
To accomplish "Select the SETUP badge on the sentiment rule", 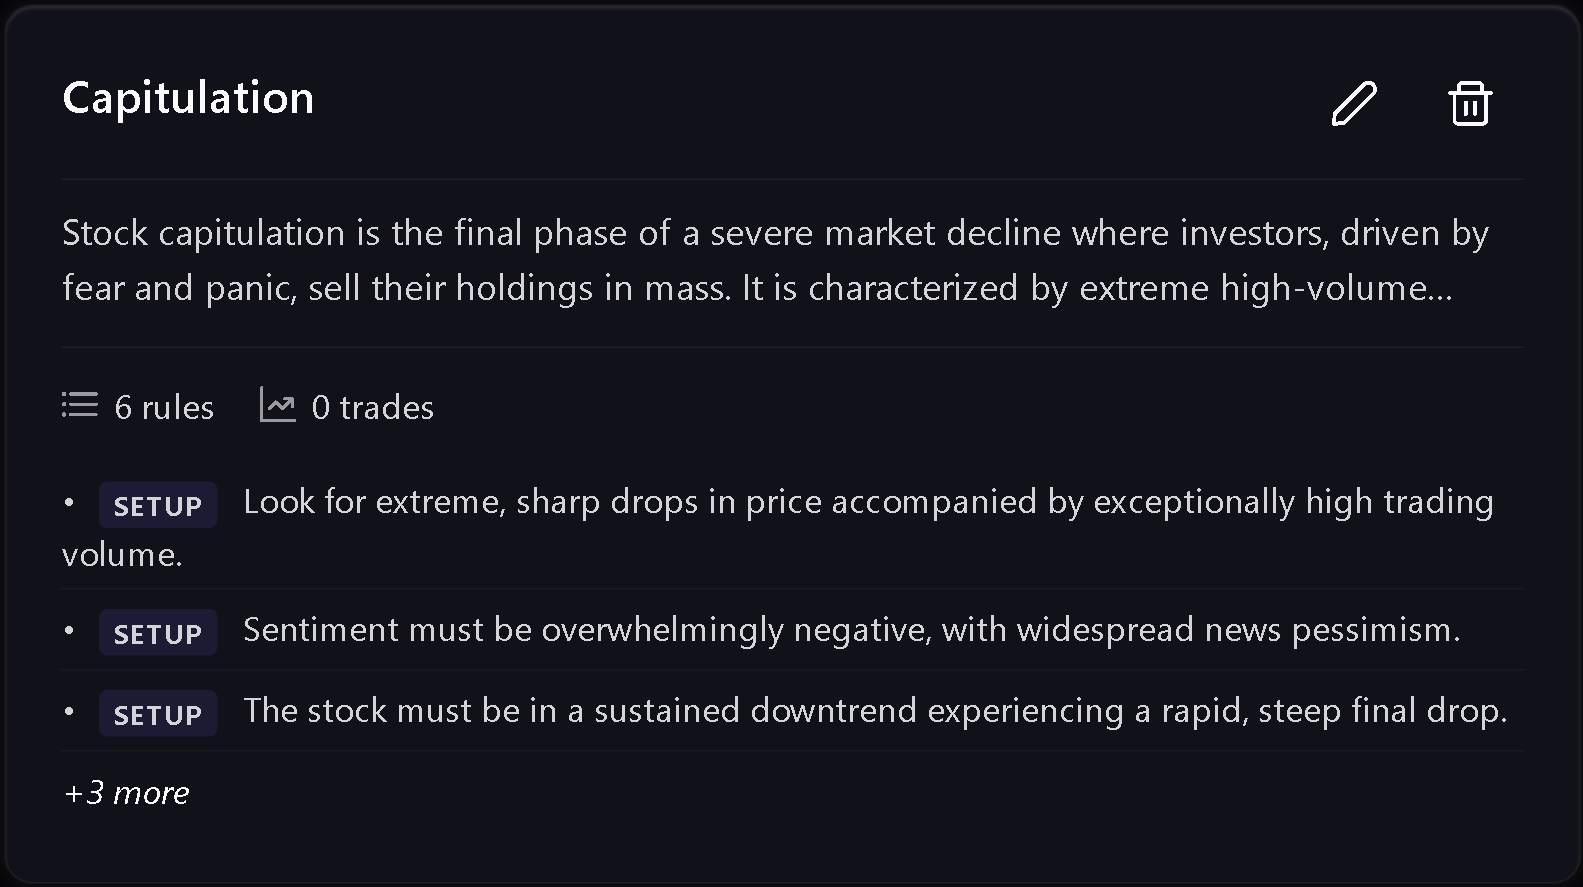I will pyautogui.click(x=158, y=633).
